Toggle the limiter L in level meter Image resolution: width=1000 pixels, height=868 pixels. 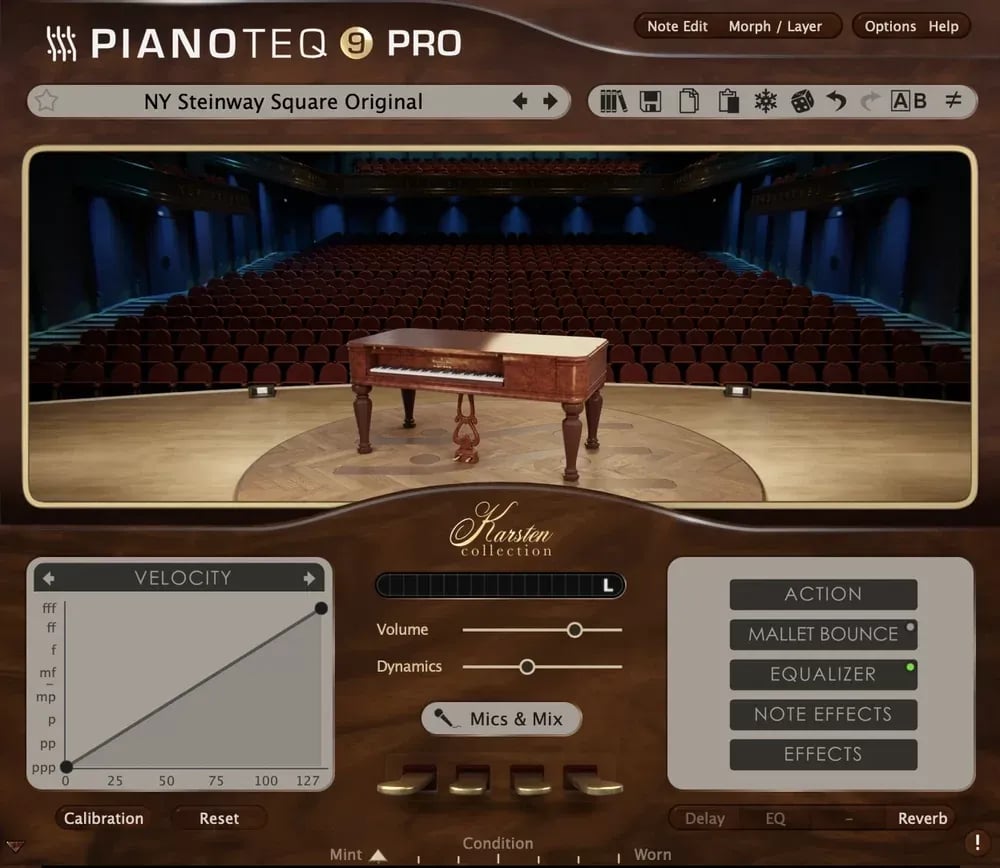click(x=608, y=585)
